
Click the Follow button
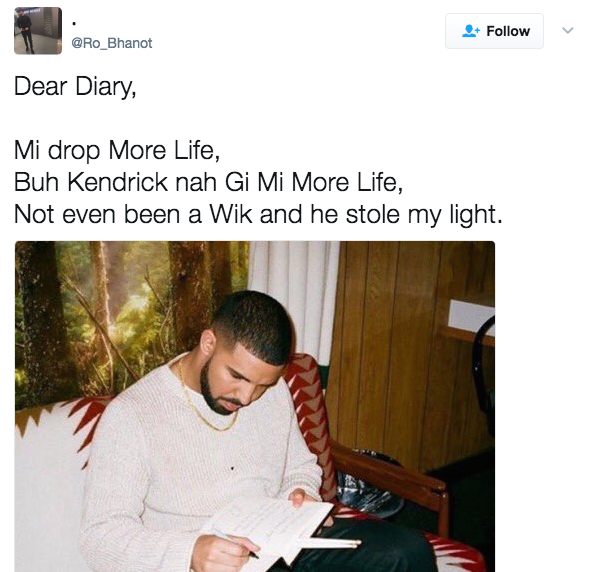click(494, 31)
